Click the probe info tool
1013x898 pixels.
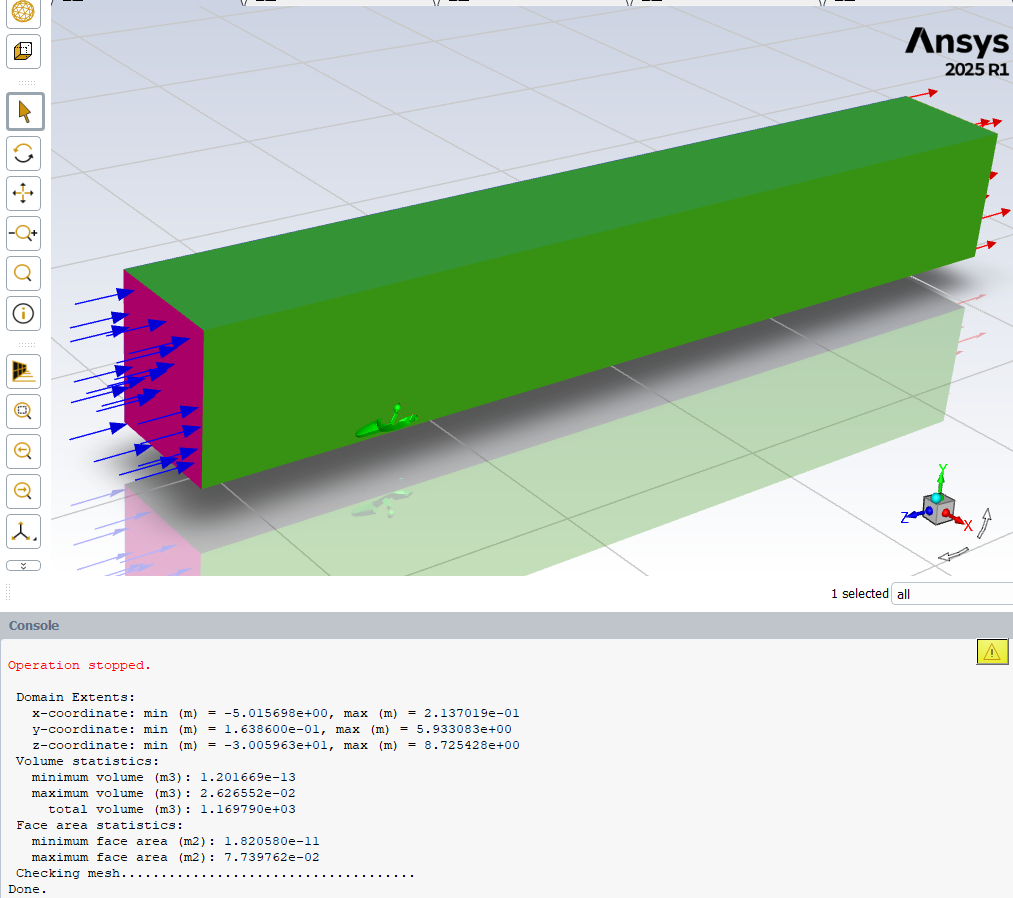click(24, 313)
